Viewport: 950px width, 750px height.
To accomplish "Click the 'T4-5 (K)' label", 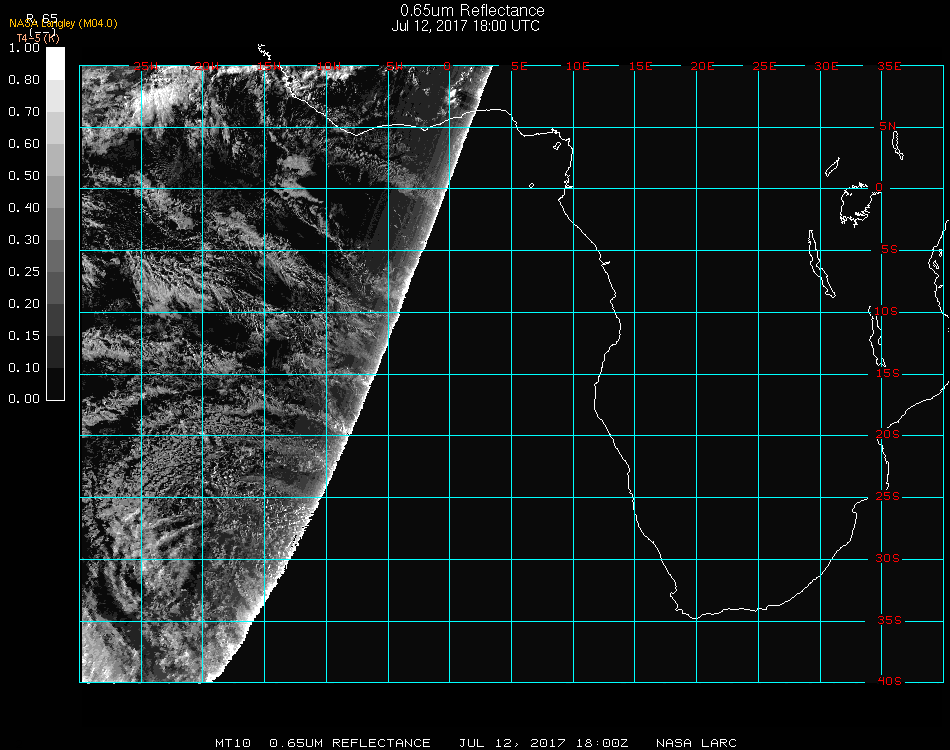I will click(x=38, y=38).
